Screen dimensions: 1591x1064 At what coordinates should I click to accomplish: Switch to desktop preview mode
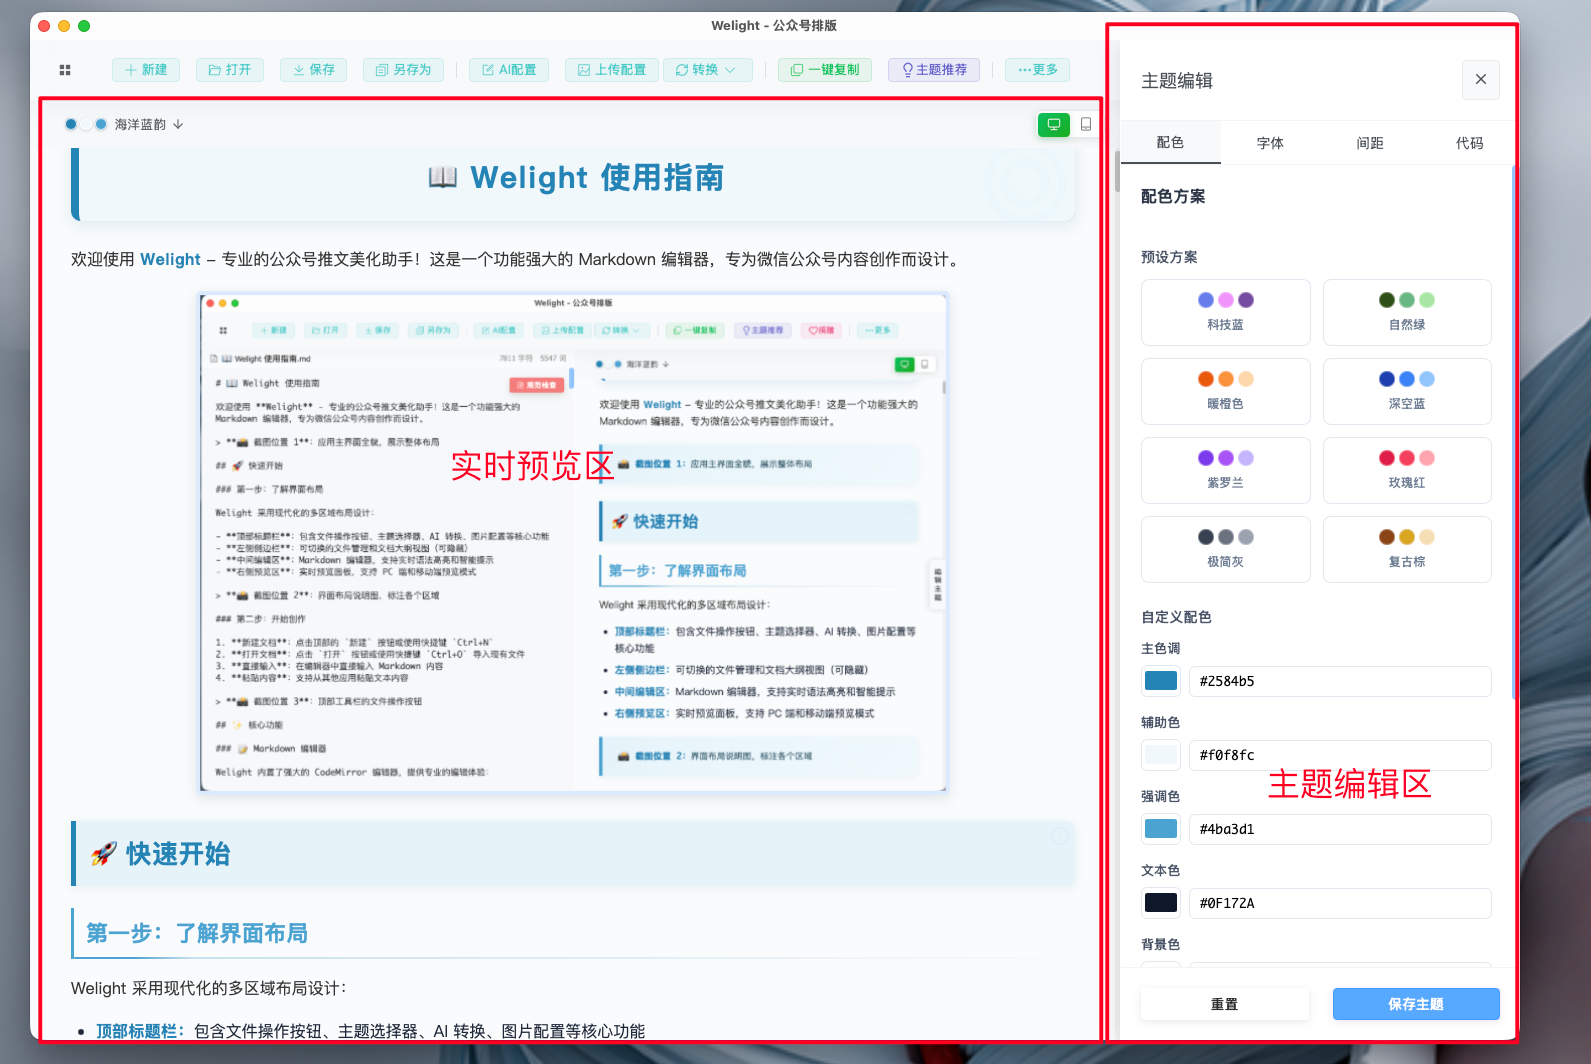point(1054,125)
